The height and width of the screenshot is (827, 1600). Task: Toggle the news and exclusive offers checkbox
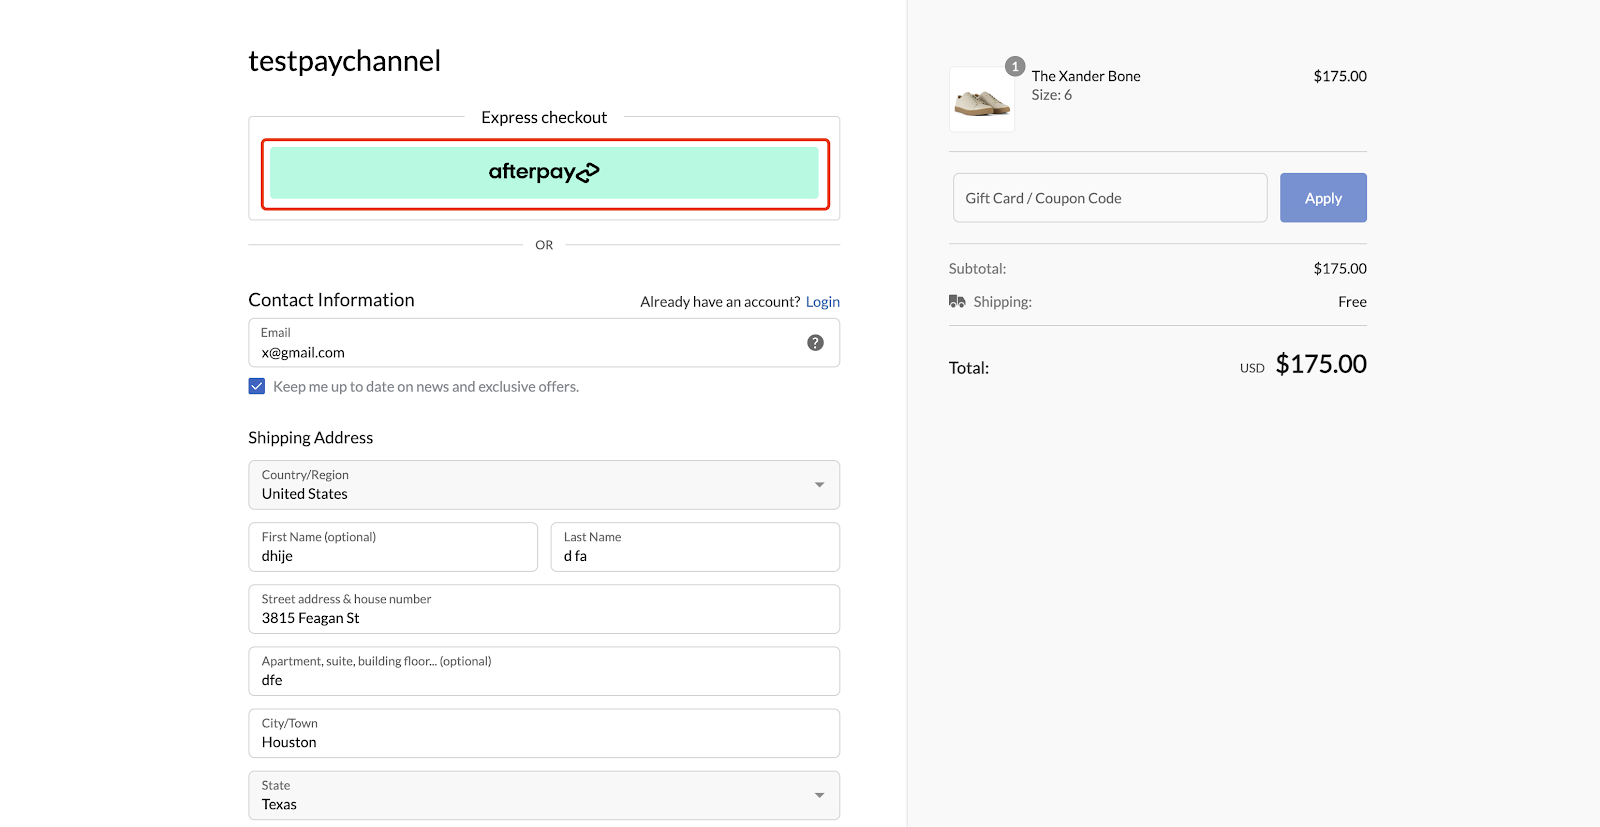coord(257,386)
